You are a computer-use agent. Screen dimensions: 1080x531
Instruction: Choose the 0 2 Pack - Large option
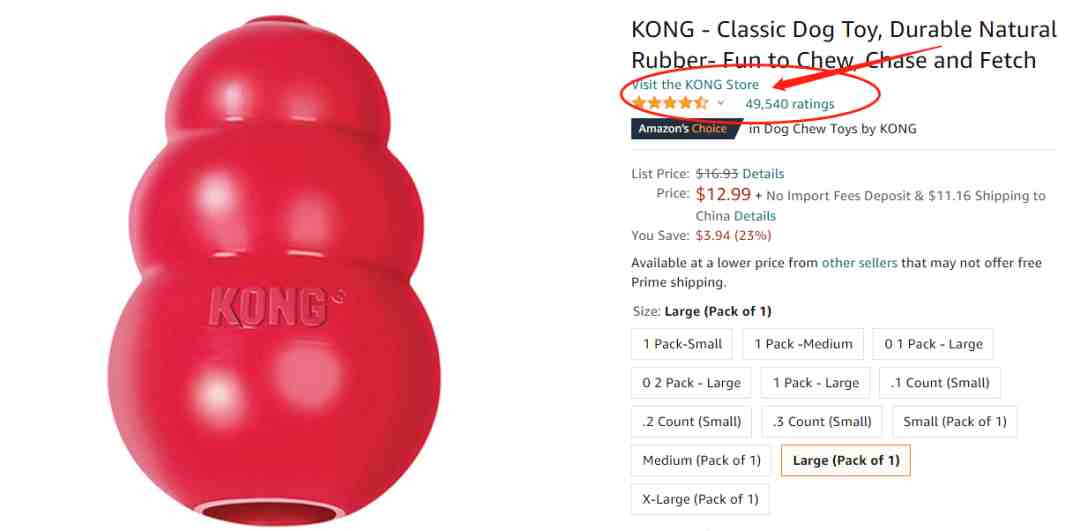coord(691,383)
